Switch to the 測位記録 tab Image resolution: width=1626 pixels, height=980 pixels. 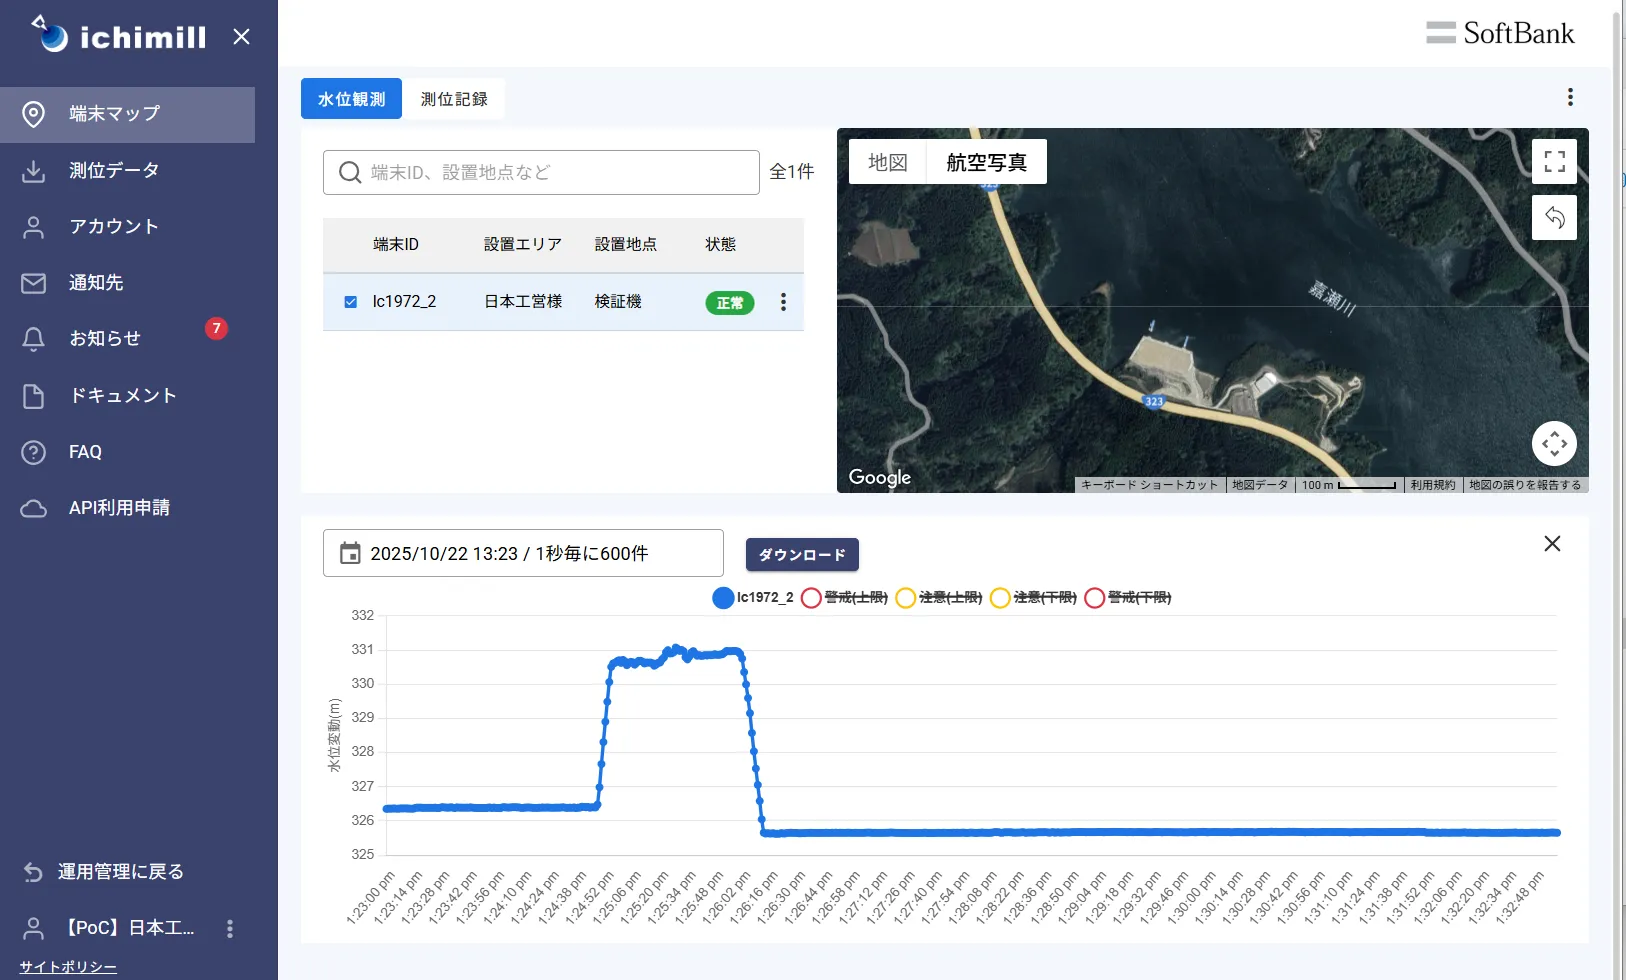click(454, 99)
